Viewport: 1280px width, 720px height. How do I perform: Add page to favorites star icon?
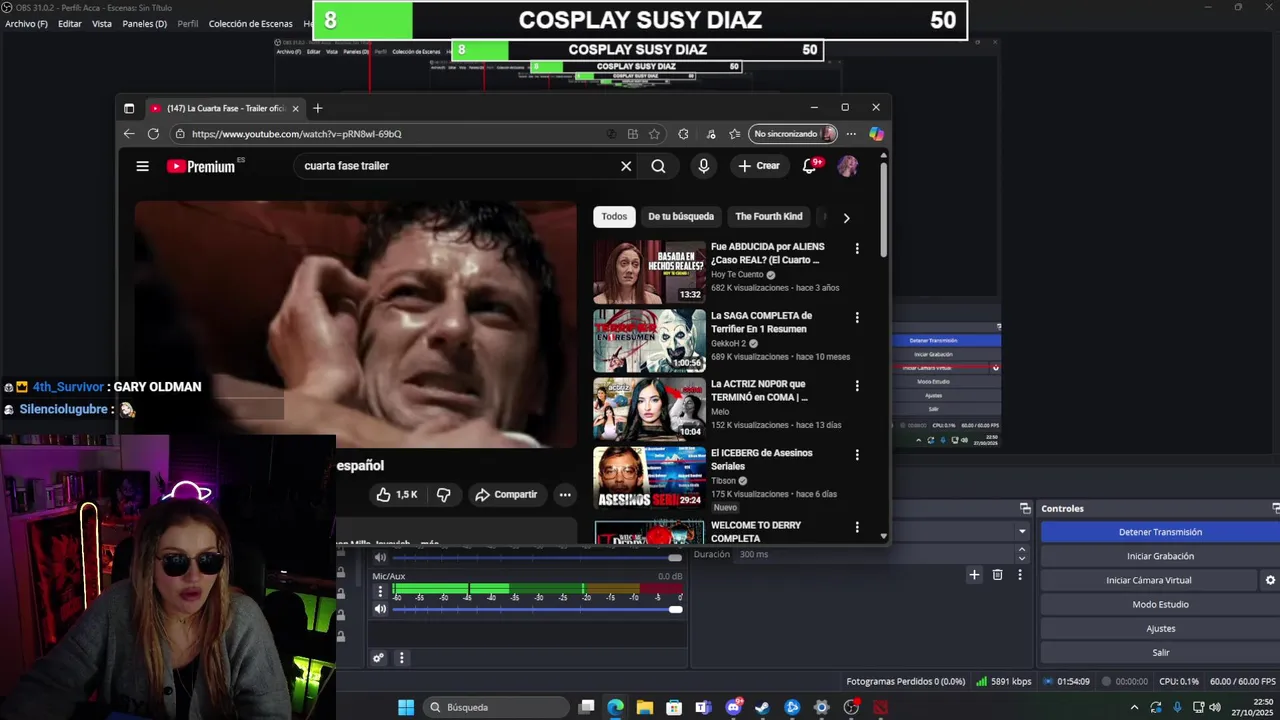[654, 134]
